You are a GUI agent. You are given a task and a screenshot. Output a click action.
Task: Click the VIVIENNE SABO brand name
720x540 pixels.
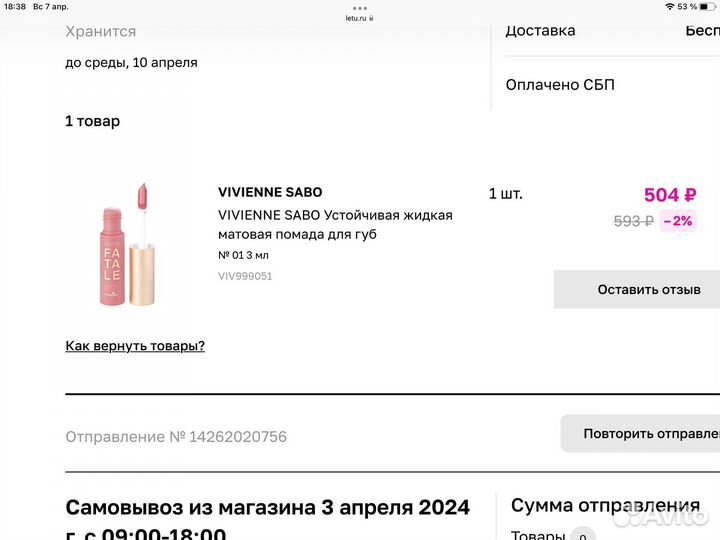pyautogui.click(x=270, y=192)
